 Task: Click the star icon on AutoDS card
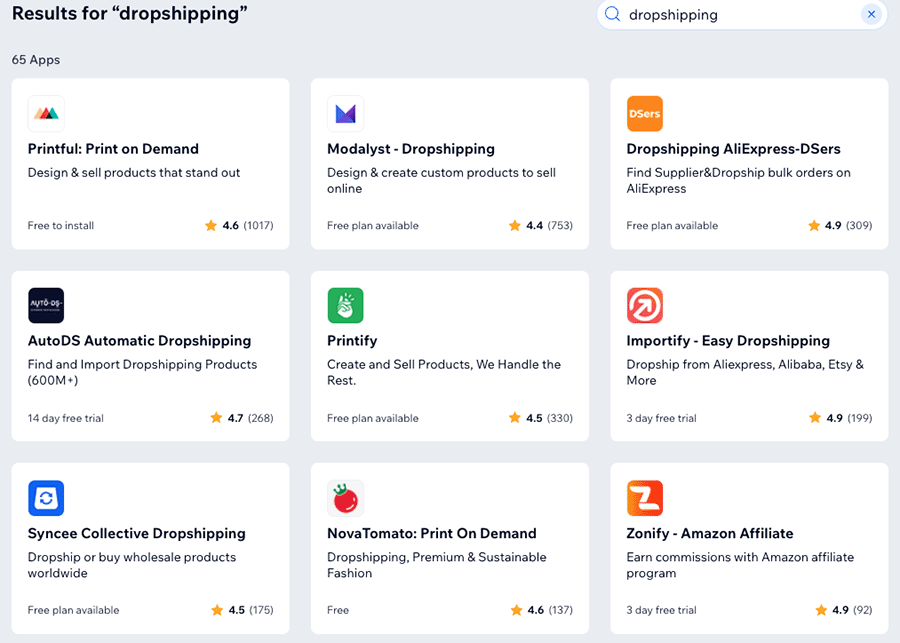[216, 418]
